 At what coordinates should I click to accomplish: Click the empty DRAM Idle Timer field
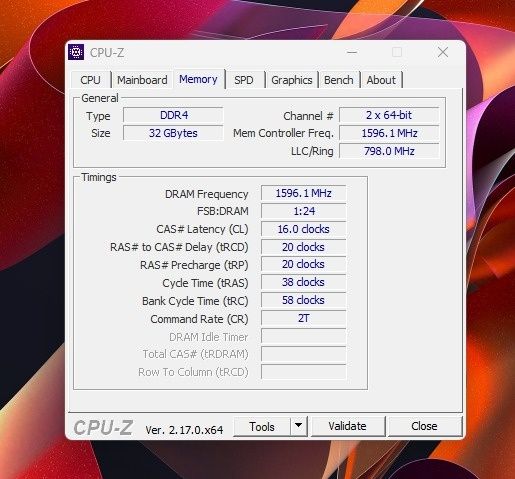304,336
